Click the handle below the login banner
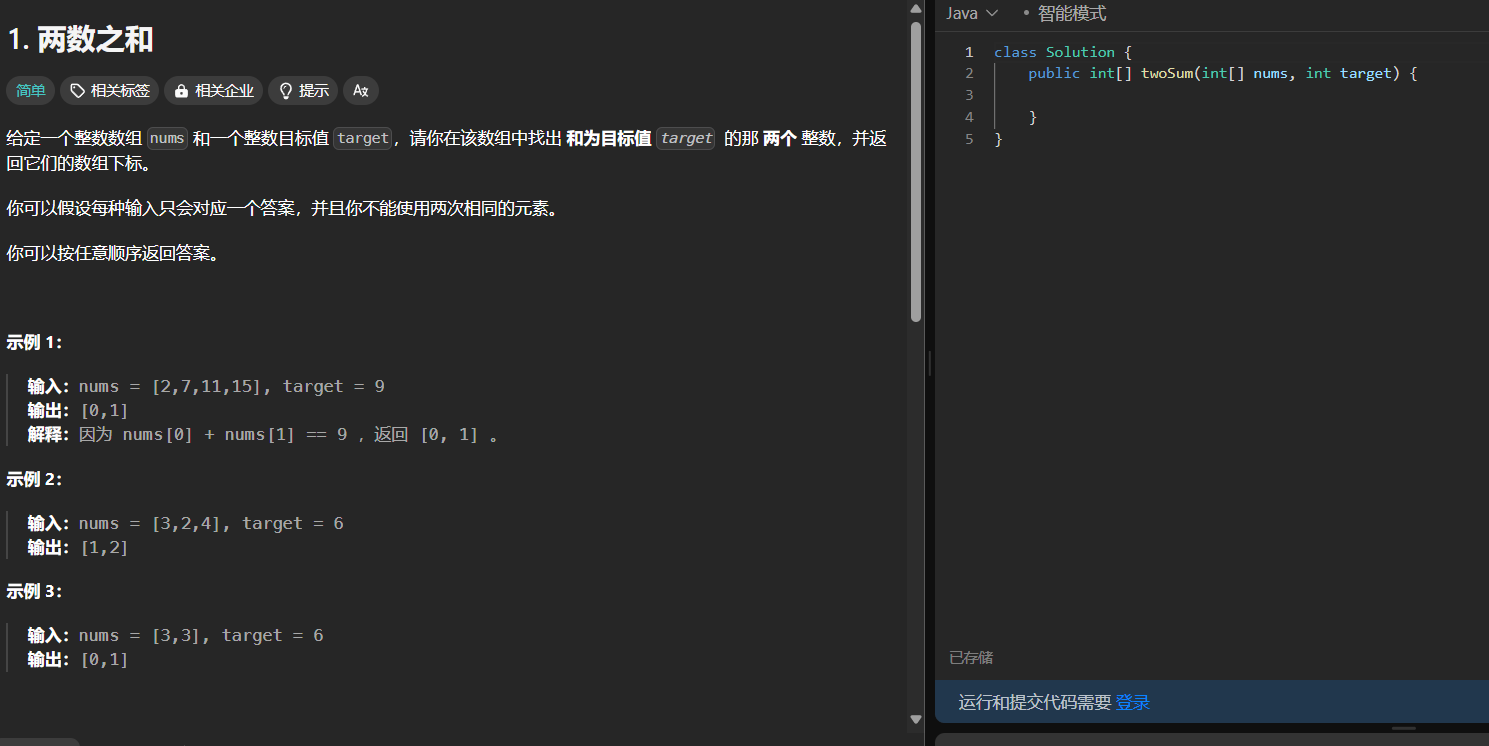 [x=1404, y=729]
